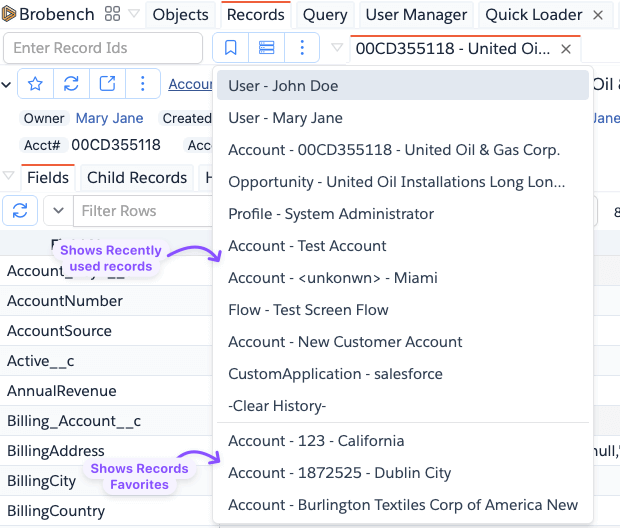The width and height of the screenshot is (620, 528).
Task: Select the Billing_Account__c field row
Action: click(106, 421)
